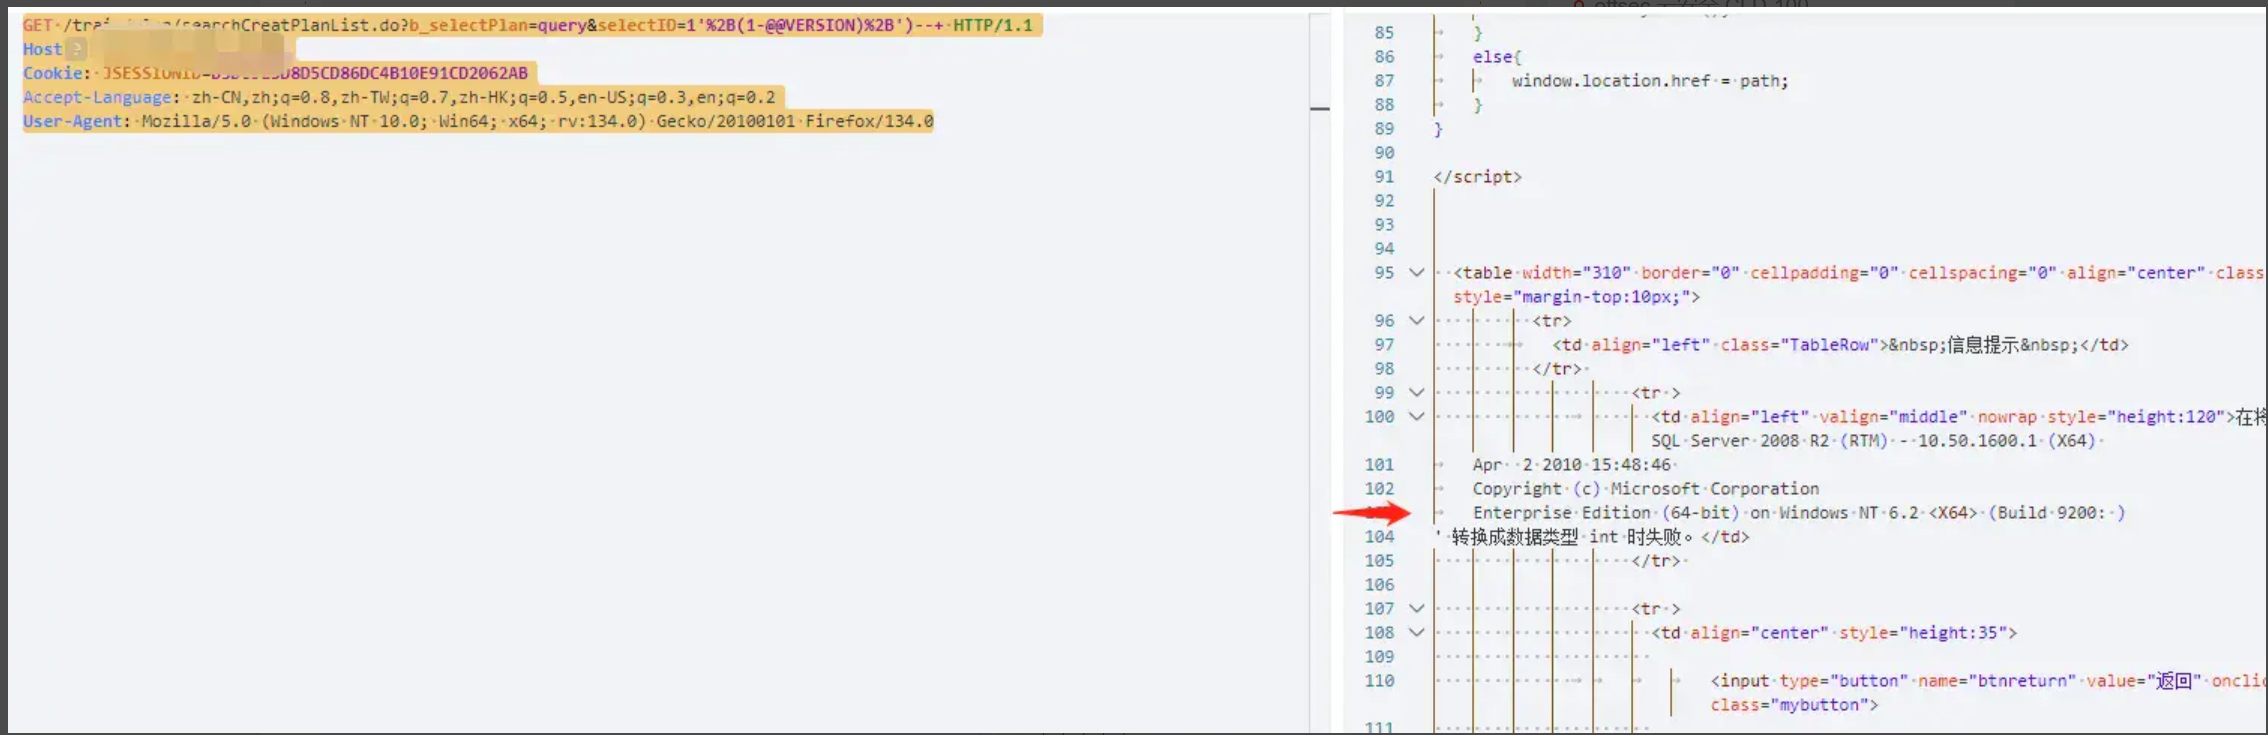Click line number 93 in the gutter
This screenshot has height=735, width=2268.
pos(1383,225)
